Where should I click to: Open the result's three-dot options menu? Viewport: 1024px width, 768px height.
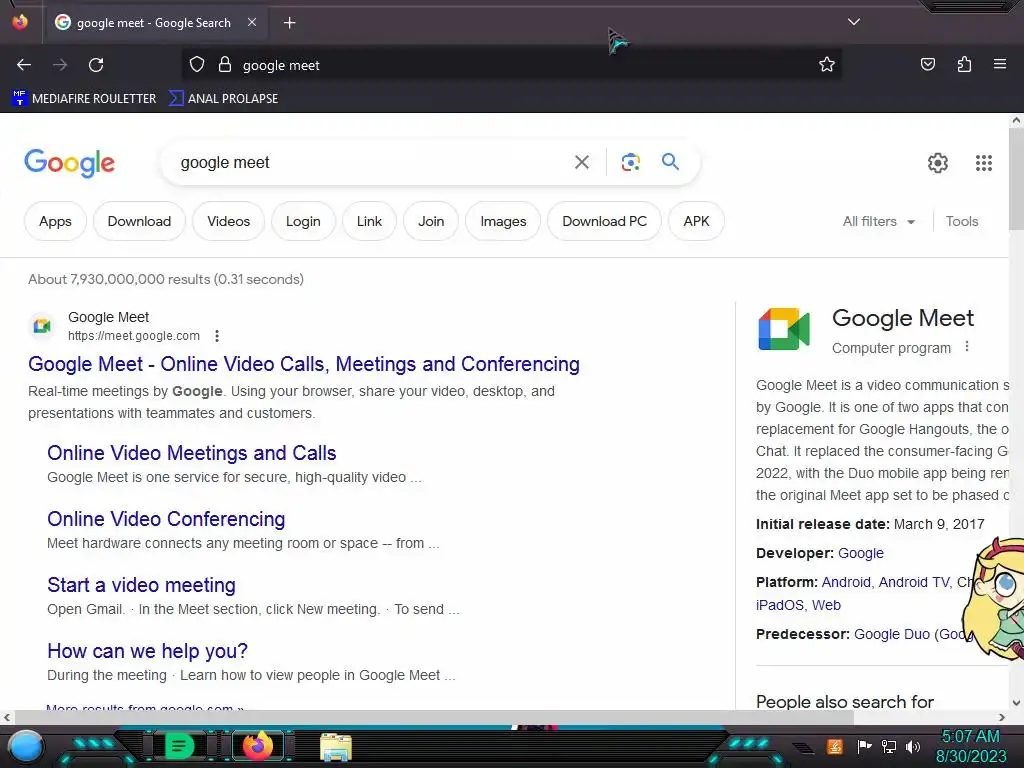(217, 336)
